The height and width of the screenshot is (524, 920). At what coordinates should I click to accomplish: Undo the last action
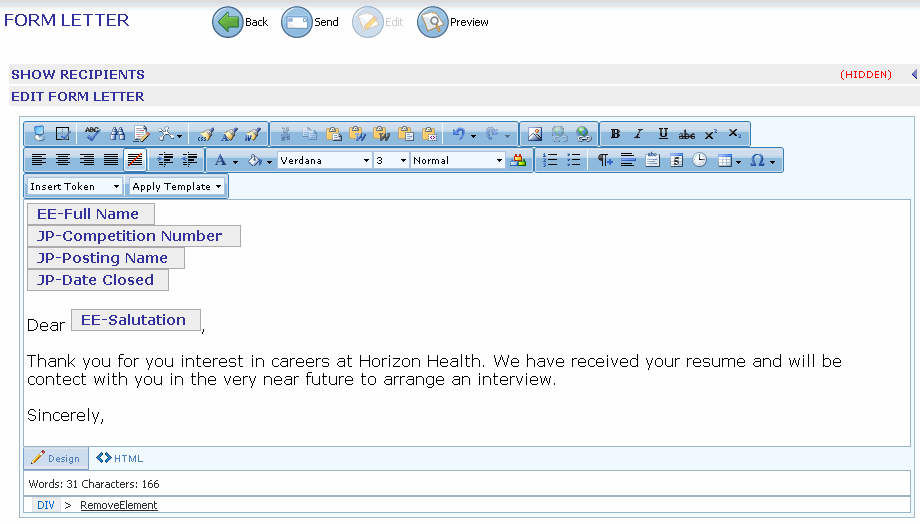click(458, 134)
